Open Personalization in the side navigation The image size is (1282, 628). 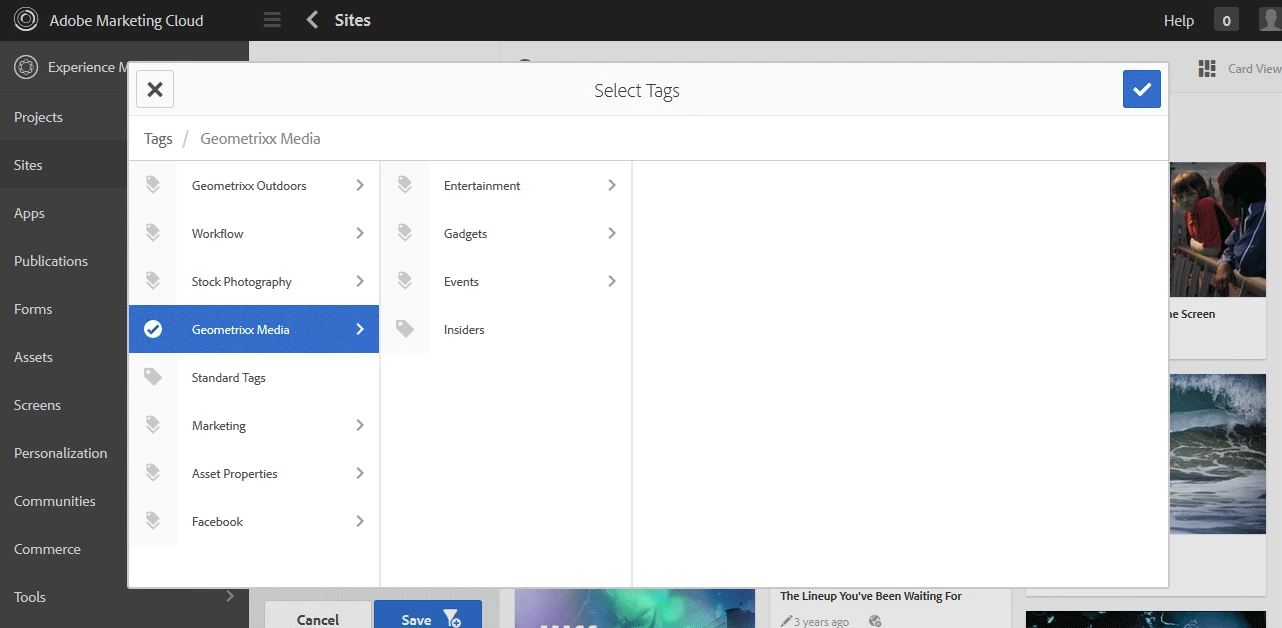click(60, 453)
